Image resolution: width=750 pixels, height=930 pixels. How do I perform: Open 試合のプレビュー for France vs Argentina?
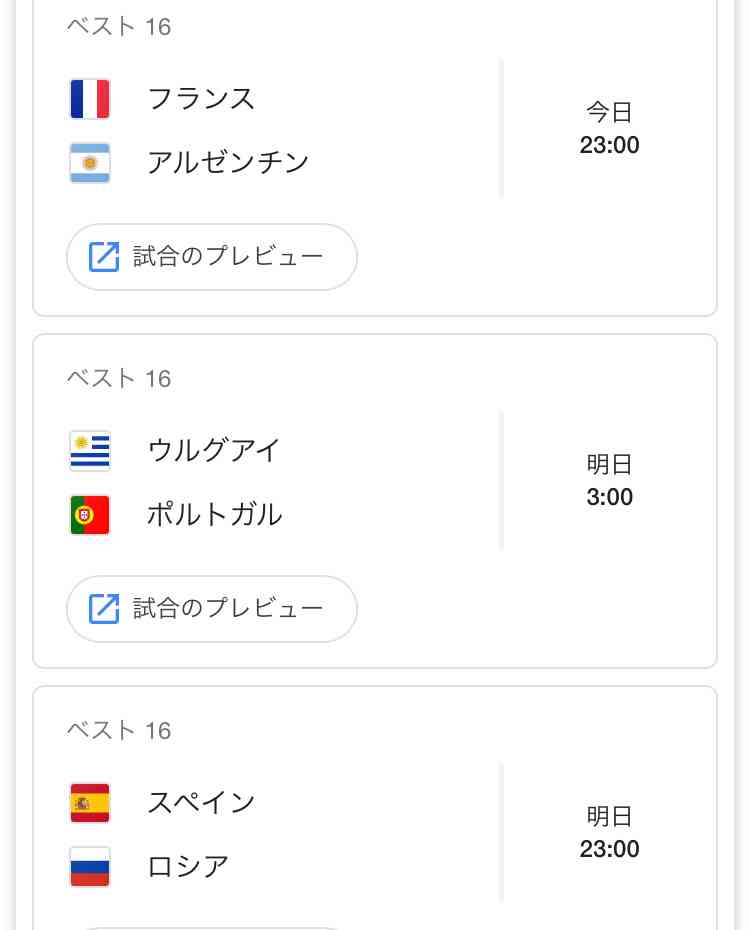212,257
